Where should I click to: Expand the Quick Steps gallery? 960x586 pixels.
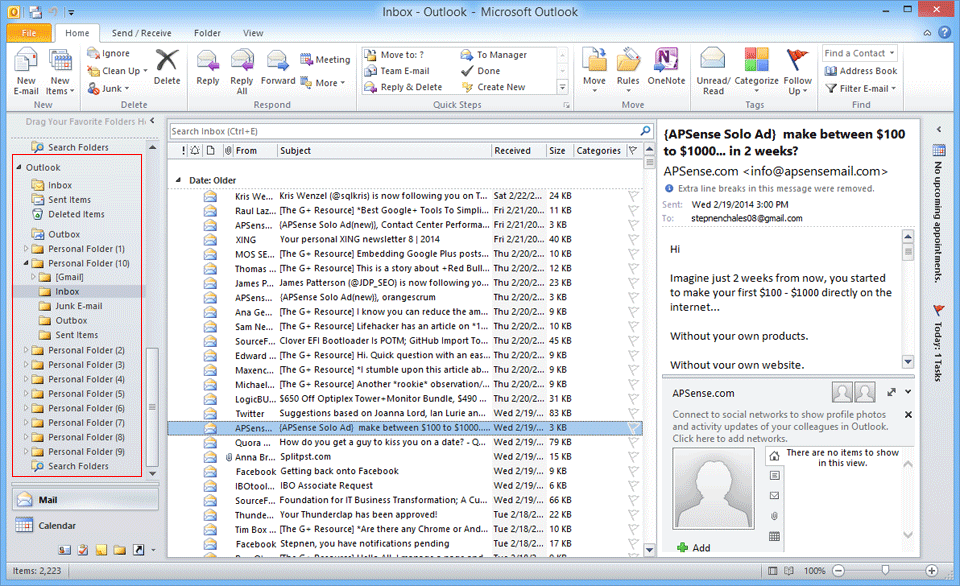[562, 88]
